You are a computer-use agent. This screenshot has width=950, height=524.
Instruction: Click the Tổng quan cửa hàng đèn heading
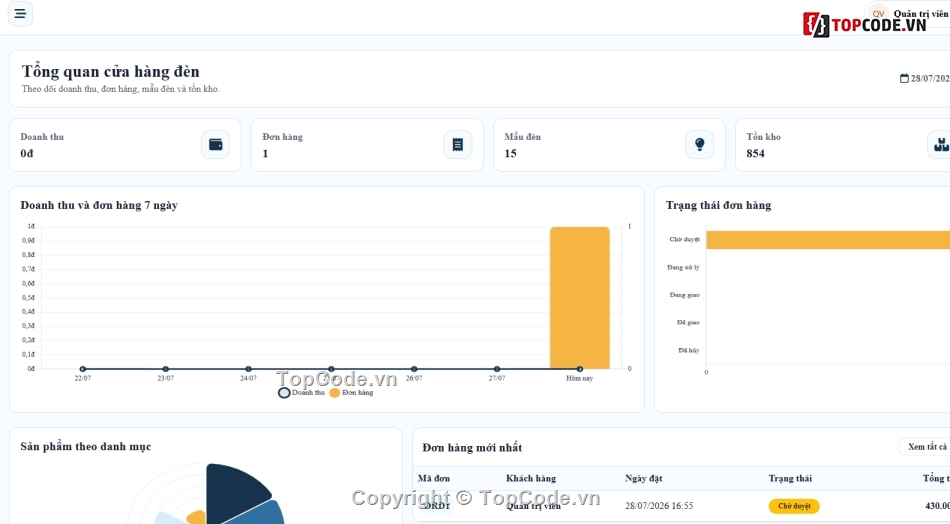pos(110,71)
